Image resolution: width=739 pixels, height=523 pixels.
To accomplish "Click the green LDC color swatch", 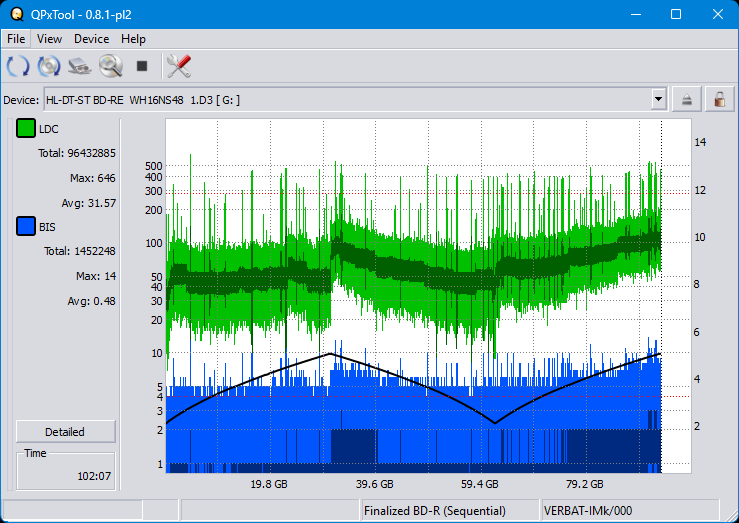I will (x=26, y=129).
